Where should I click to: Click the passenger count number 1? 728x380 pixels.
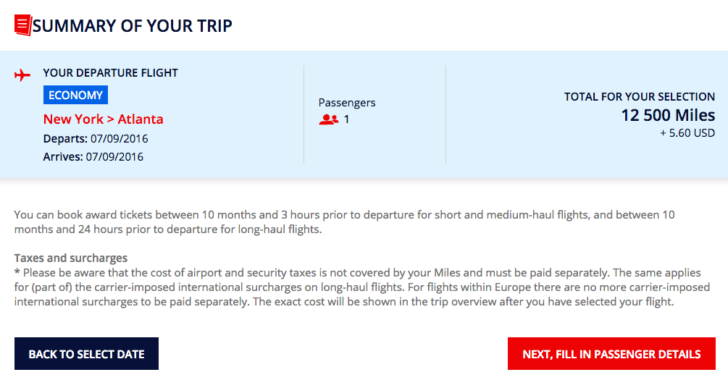click(x=346, y=119)
